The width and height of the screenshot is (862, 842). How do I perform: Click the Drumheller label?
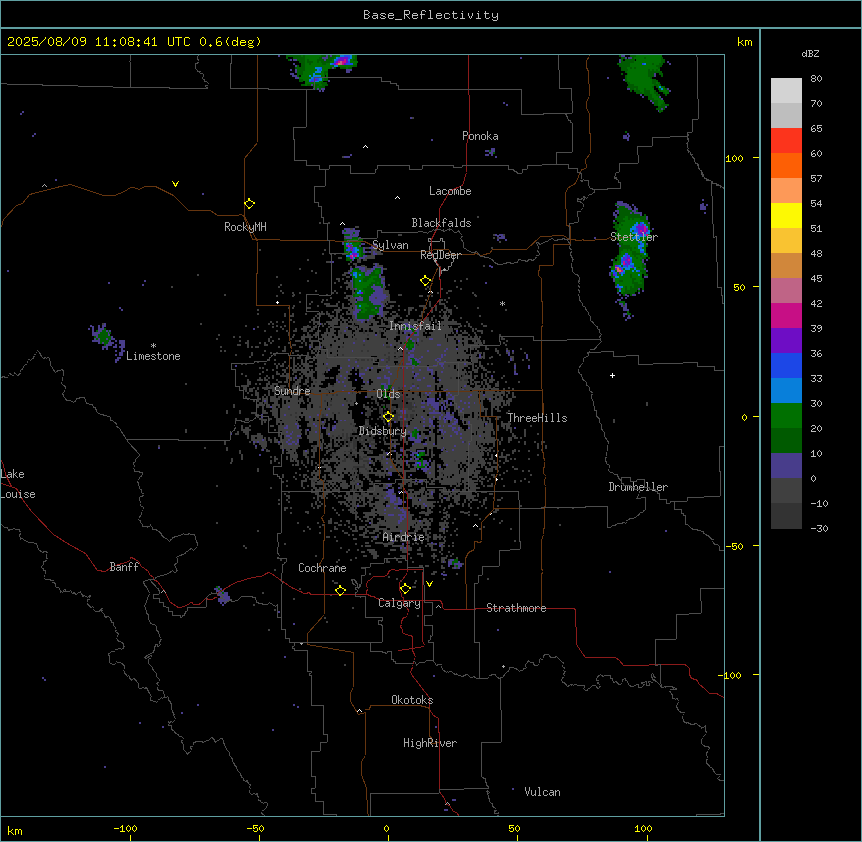638,487
